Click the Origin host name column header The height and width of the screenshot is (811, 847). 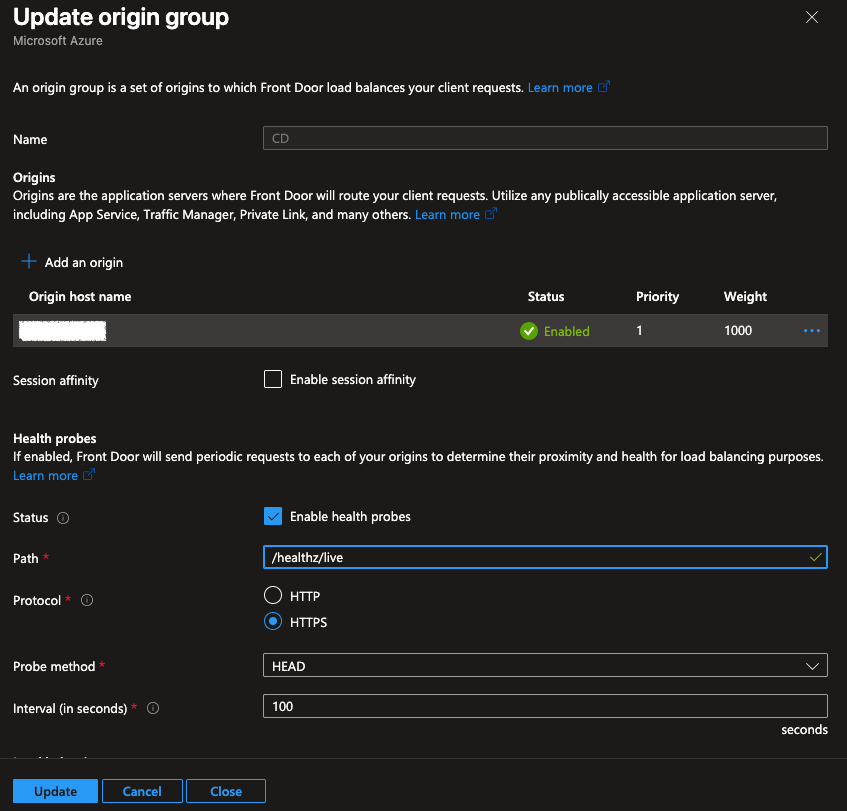(x=80, y=297)
